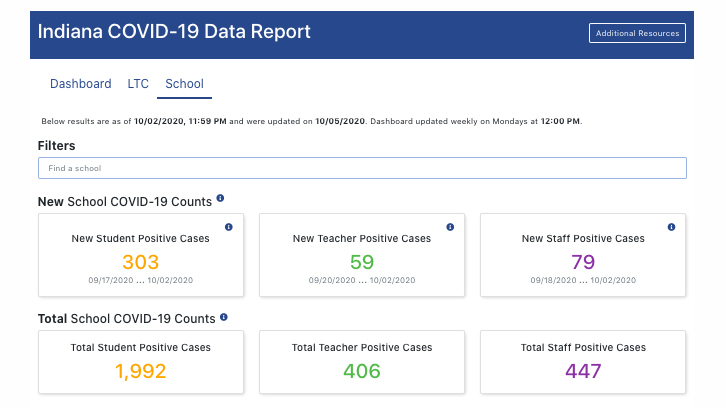726x408 pixels.
Task: Switch to the LTC tab
Action: coord(138,84)
